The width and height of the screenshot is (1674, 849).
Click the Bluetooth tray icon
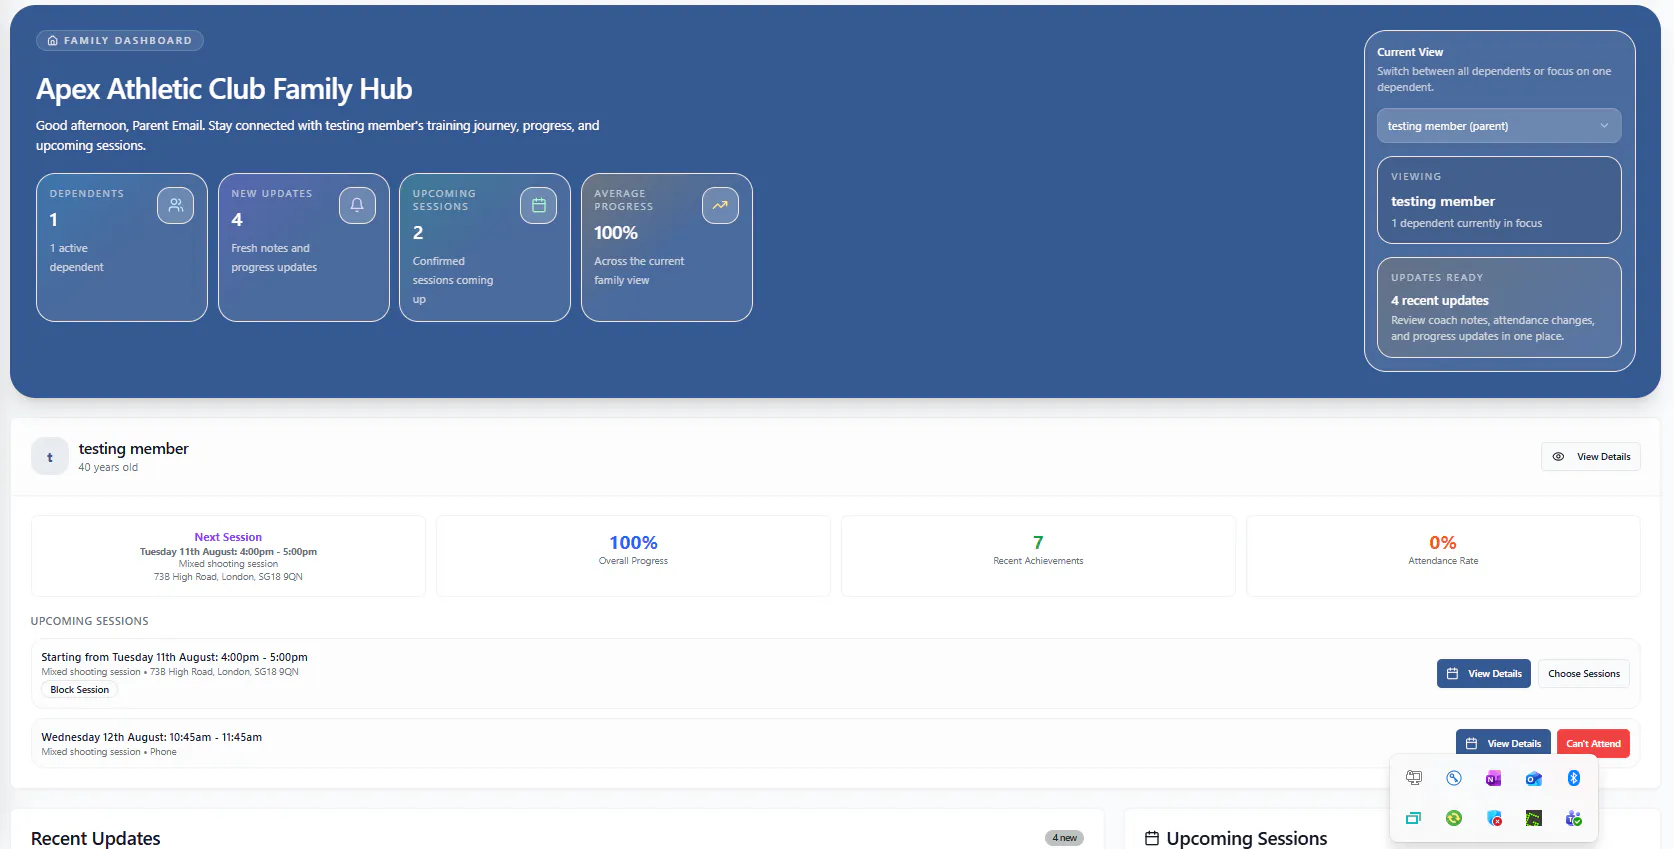click(1573, 778)
